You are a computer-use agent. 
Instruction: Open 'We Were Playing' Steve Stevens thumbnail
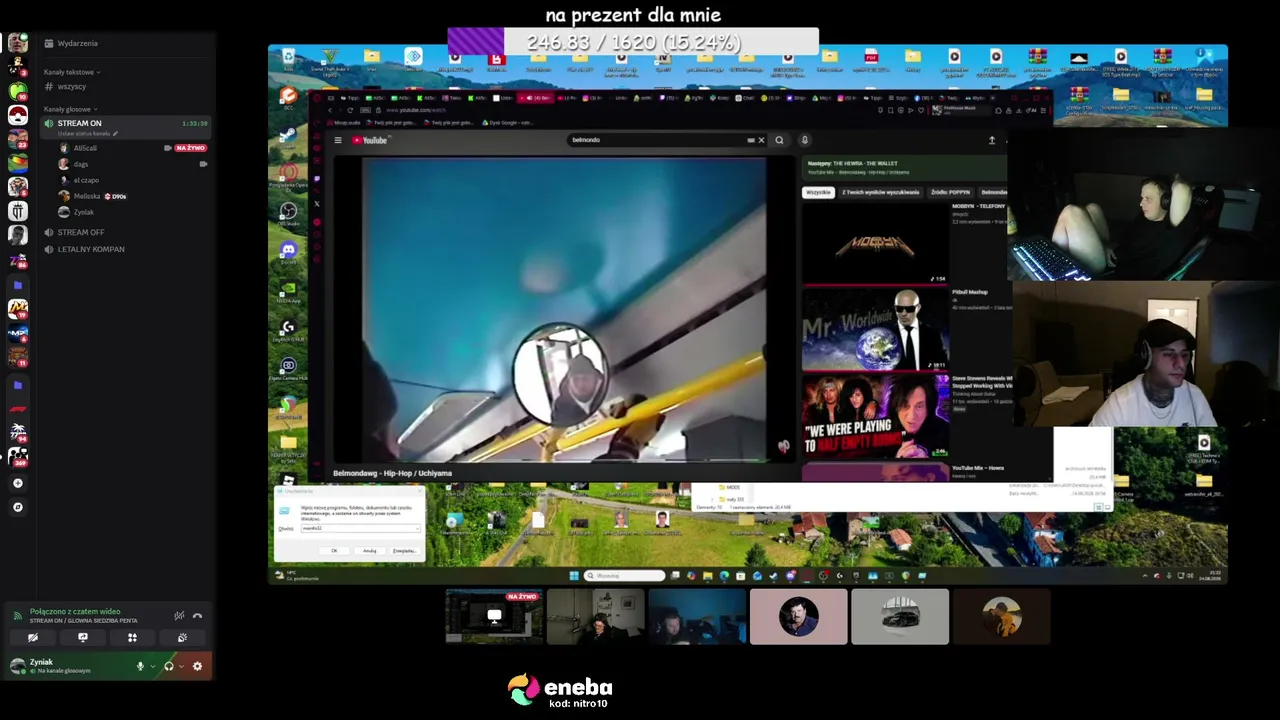(875, 417)
